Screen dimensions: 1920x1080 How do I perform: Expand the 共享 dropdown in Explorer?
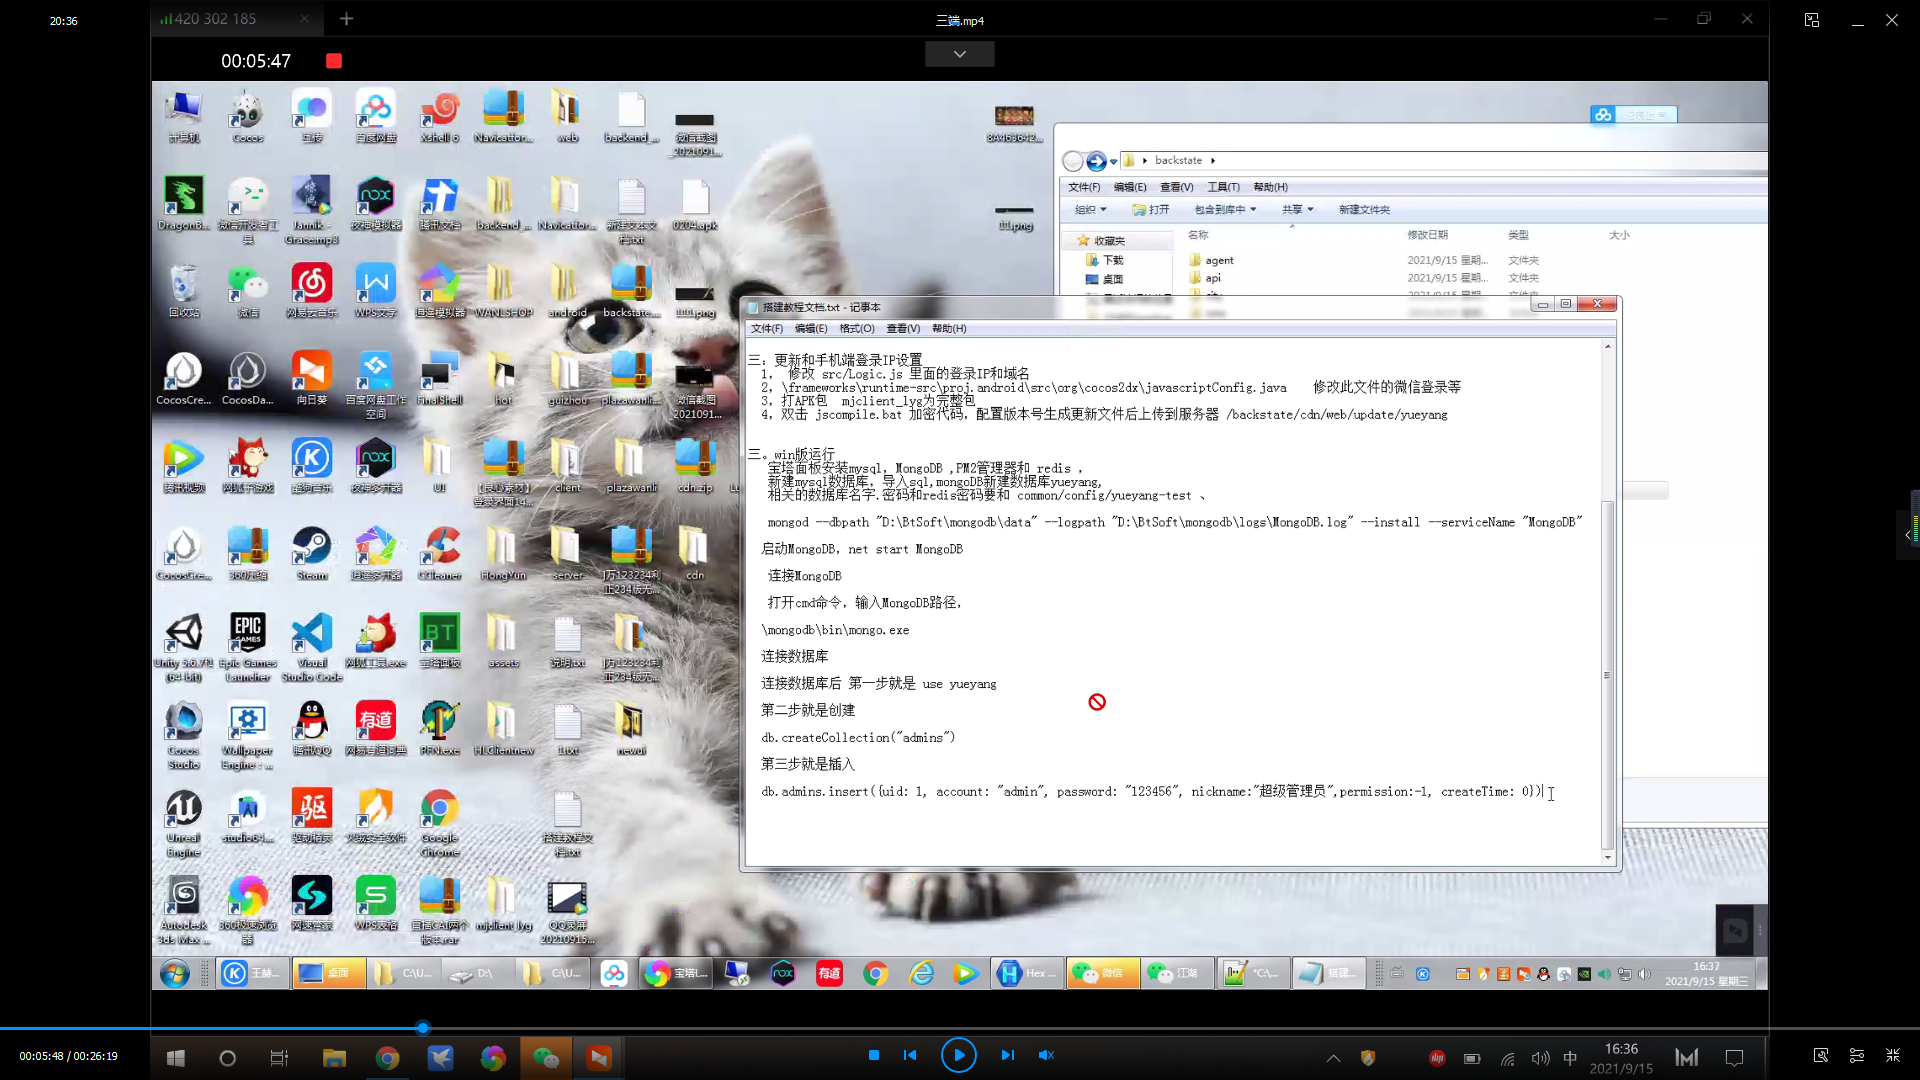(1298, 209)
